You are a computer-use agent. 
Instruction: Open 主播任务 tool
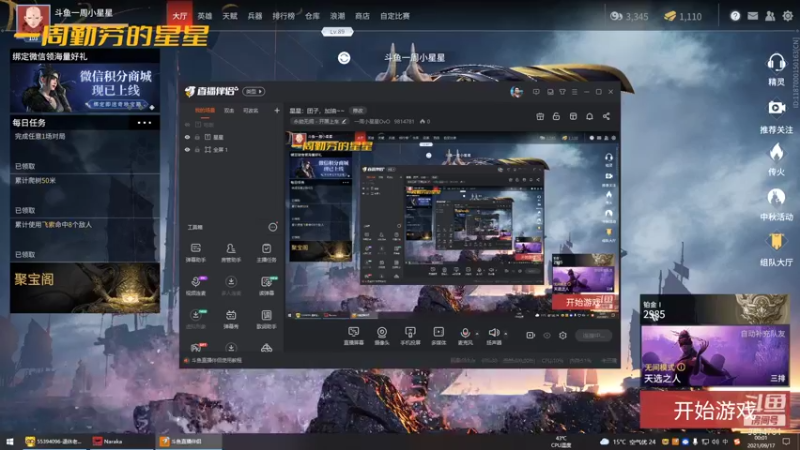pyautogui.click(x=266, y=252)
